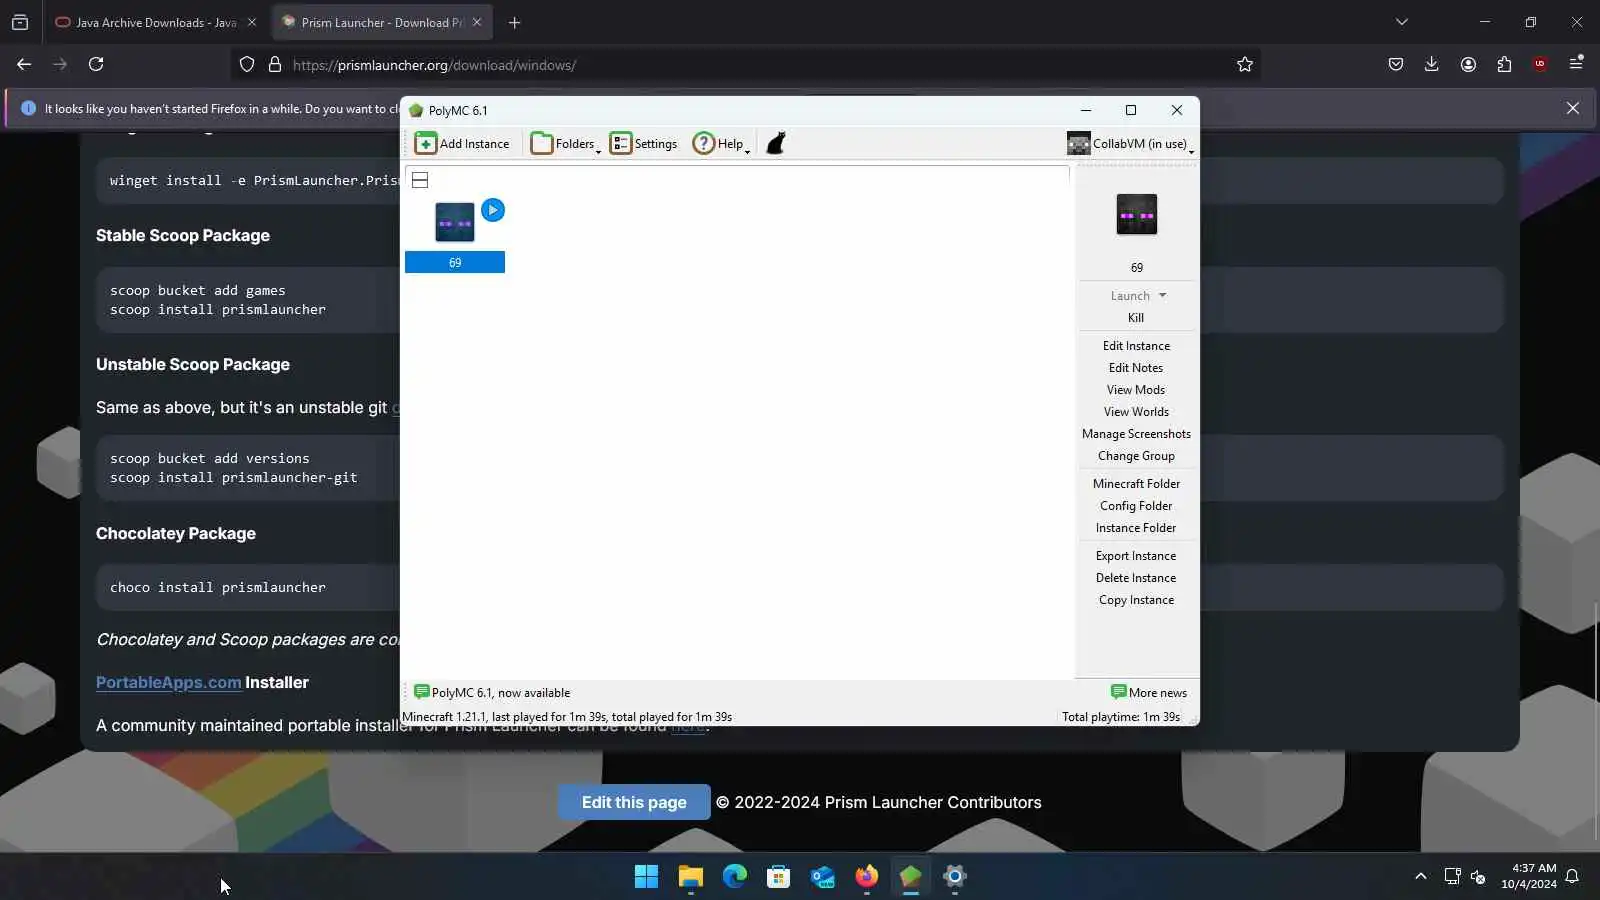Viewport: 1600px width, 900px height.
Task: Click the Firefox address bar URL
Action: point(434,65)
